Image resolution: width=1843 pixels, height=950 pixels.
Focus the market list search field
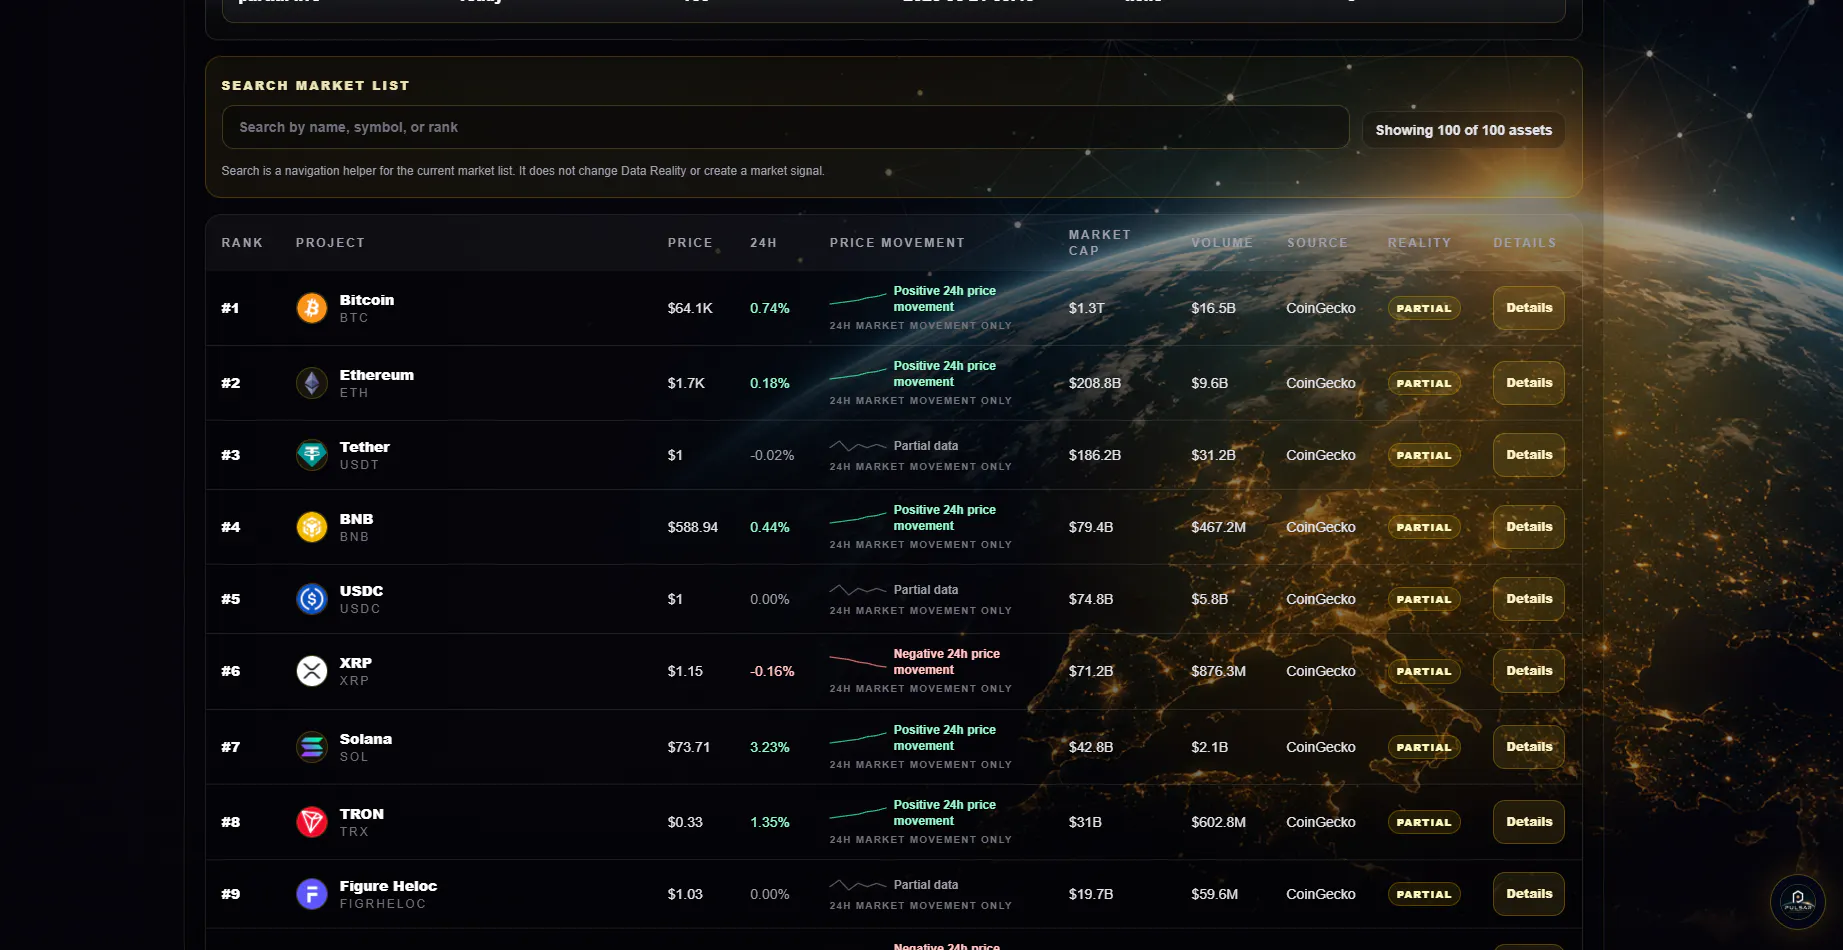click(x=785, y=127)
